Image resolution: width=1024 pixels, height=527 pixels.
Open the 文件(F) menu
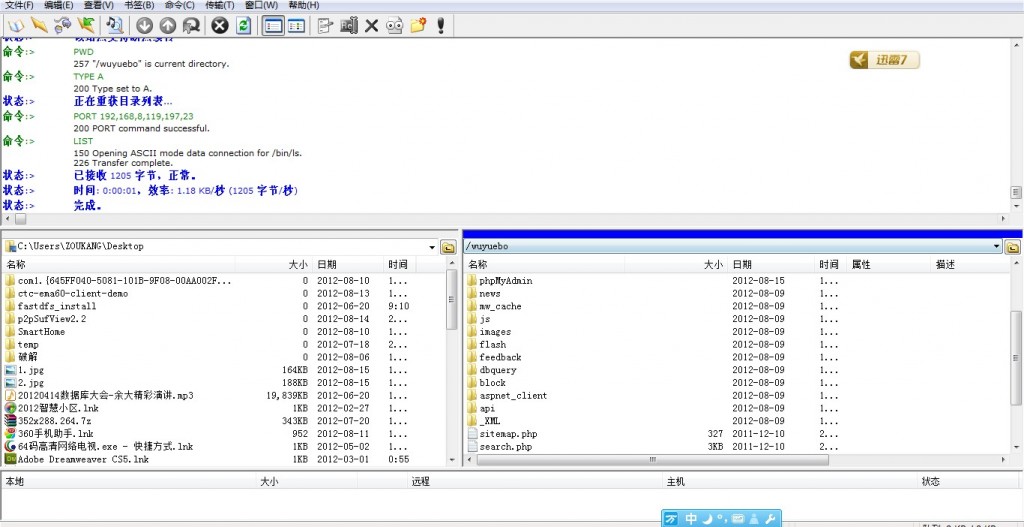click(19, 5)
